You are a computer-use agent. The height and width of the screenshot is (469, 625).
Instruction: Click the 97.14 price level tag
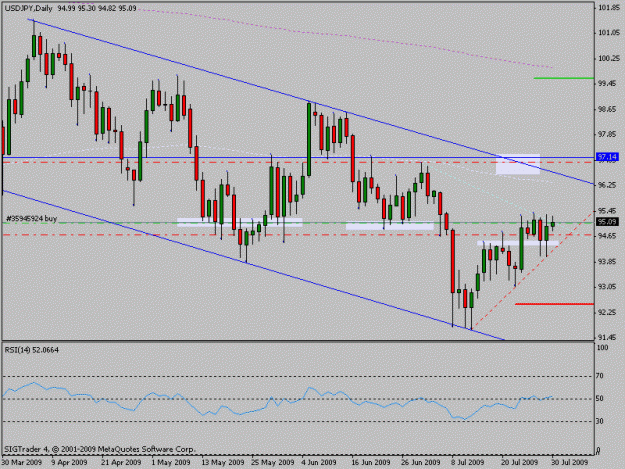[x=607, y=157]
